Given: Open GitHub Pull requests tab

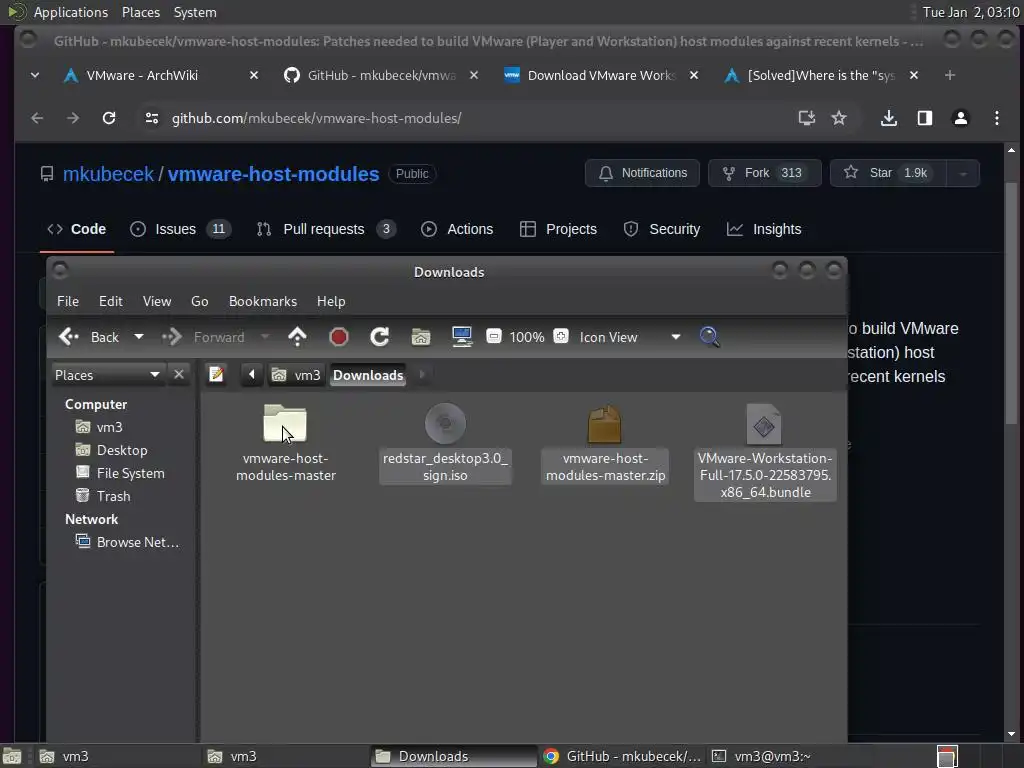Looking at the screenshot, I should pos(326,229).
